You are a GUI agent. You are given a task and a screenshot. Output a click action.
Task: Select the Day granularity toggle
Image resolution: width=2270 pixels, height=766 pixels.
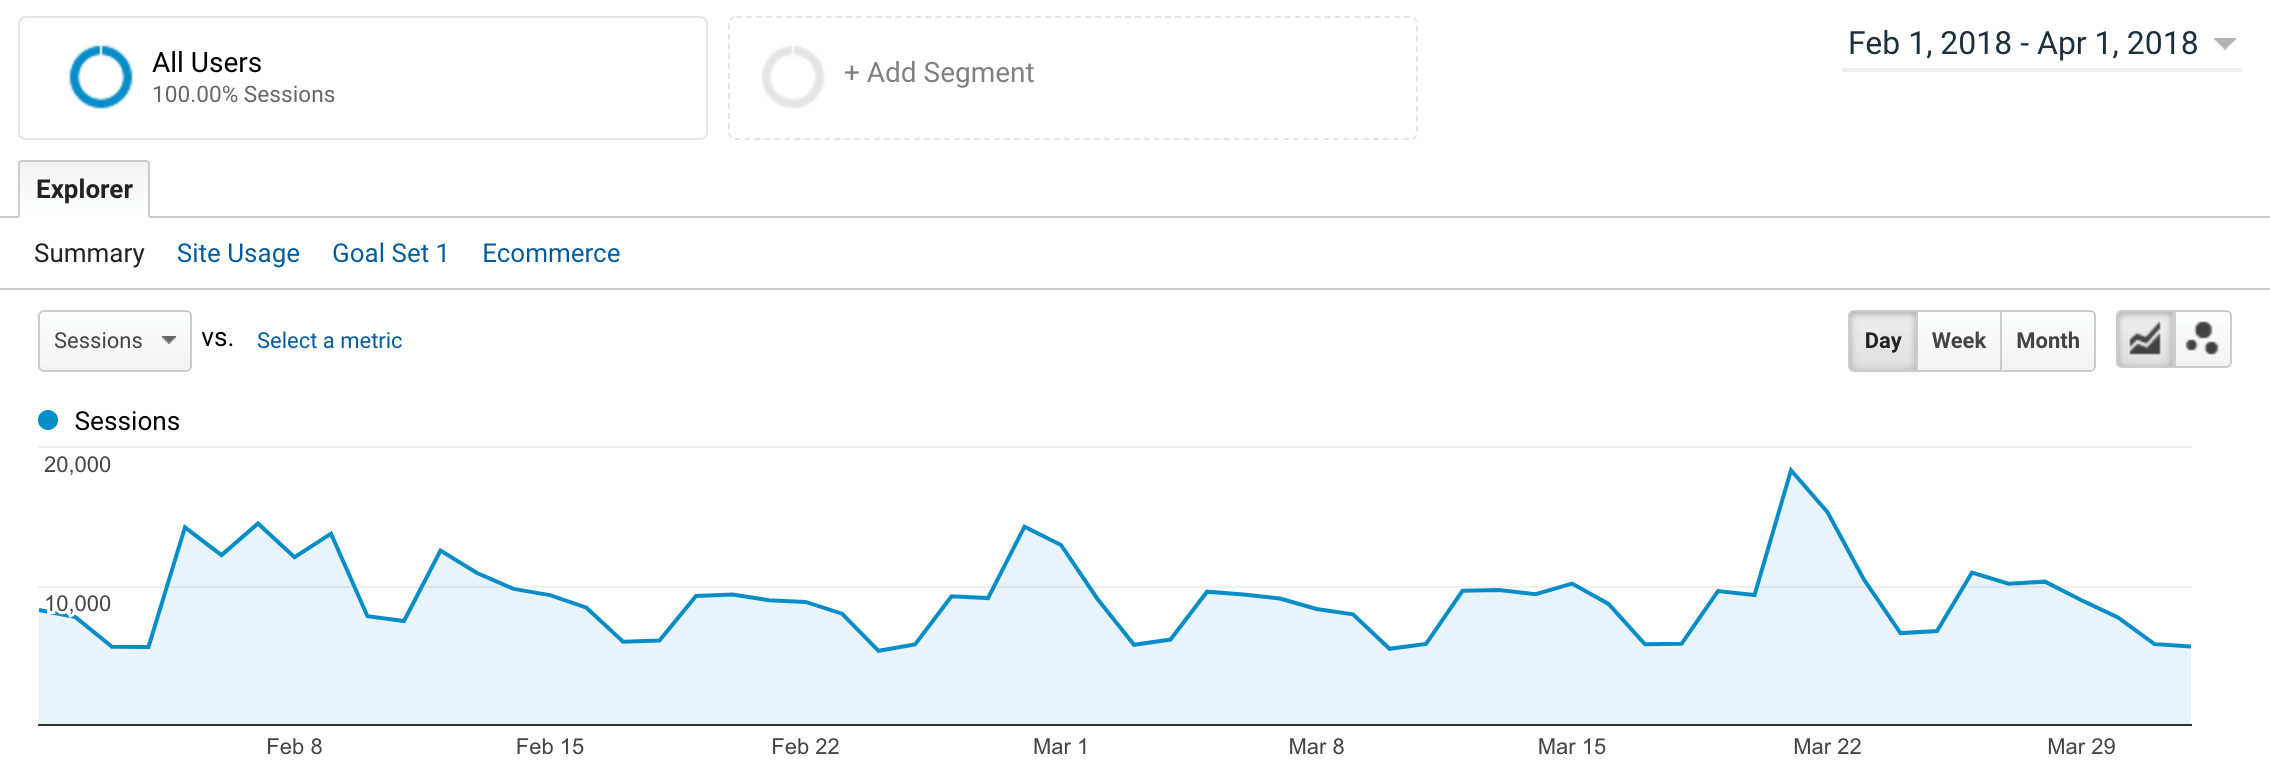1882,341
